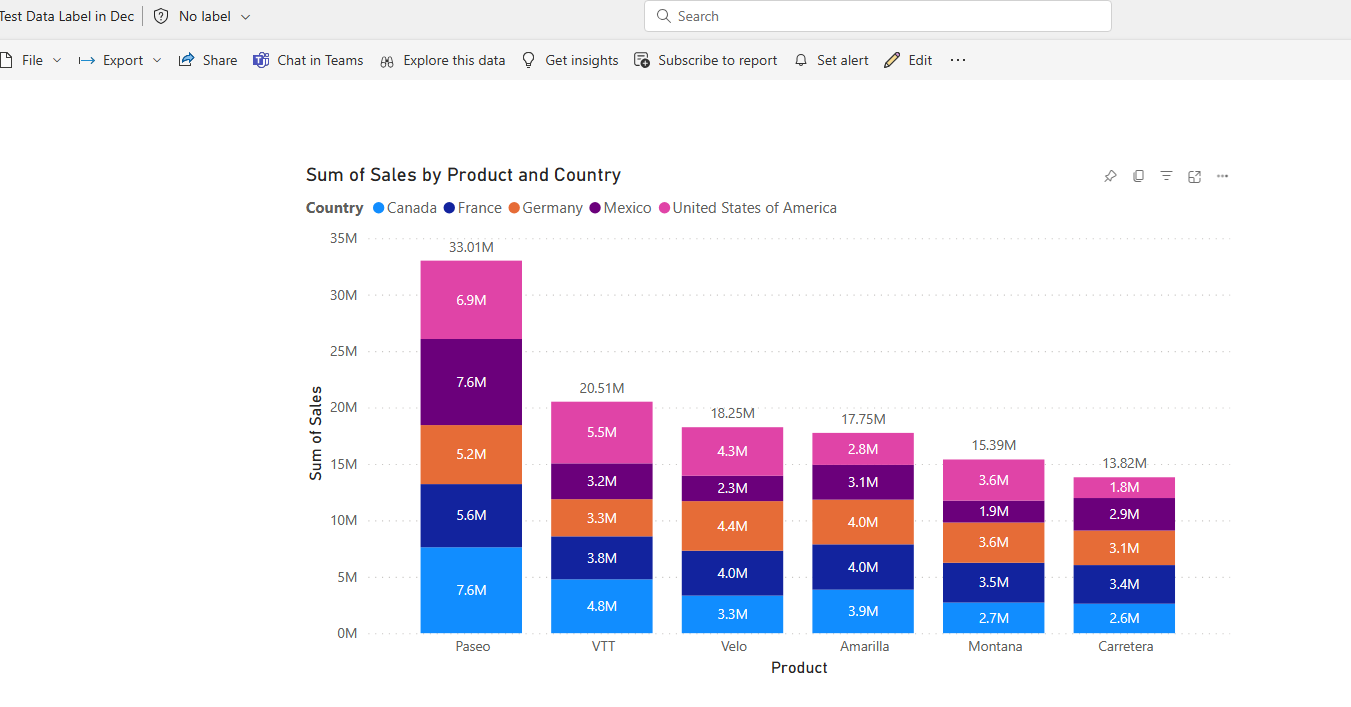Image resolution: width=1351 pixels, height=707 pixels.
Task: Click the Share icon
Action: 186,60
